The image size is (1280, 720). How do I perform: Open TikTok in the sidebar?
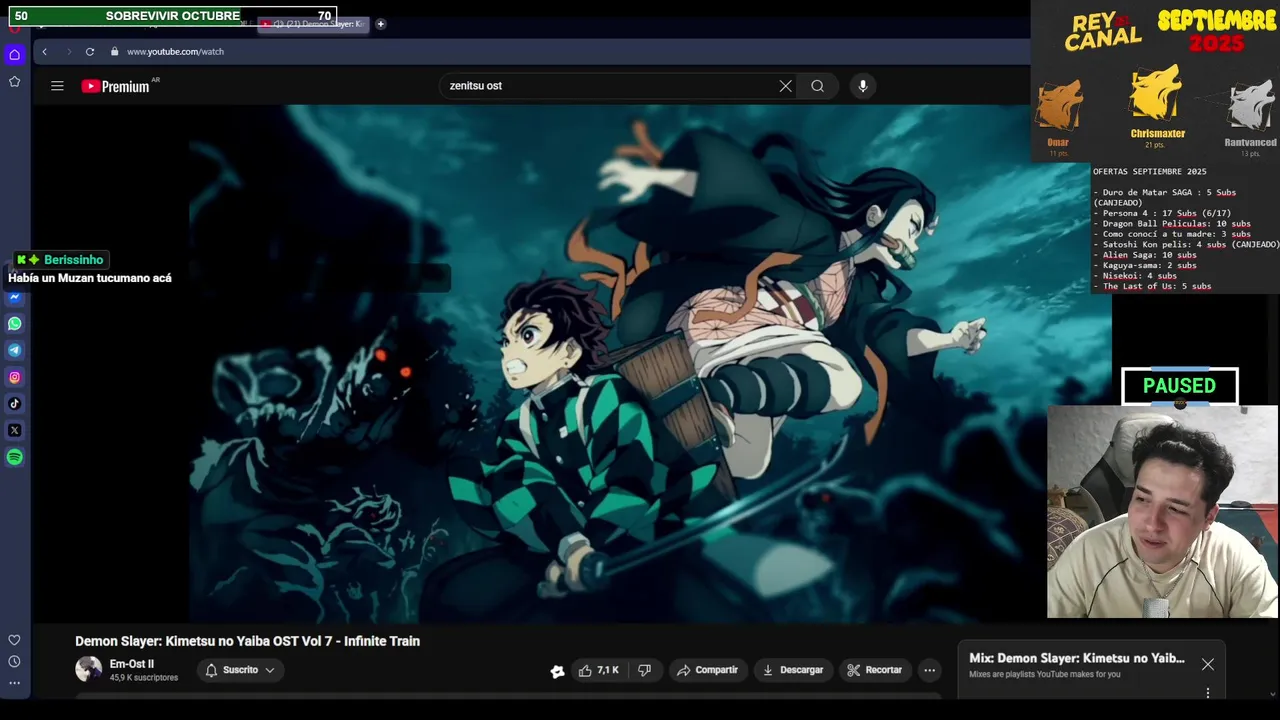pos(14,404)
